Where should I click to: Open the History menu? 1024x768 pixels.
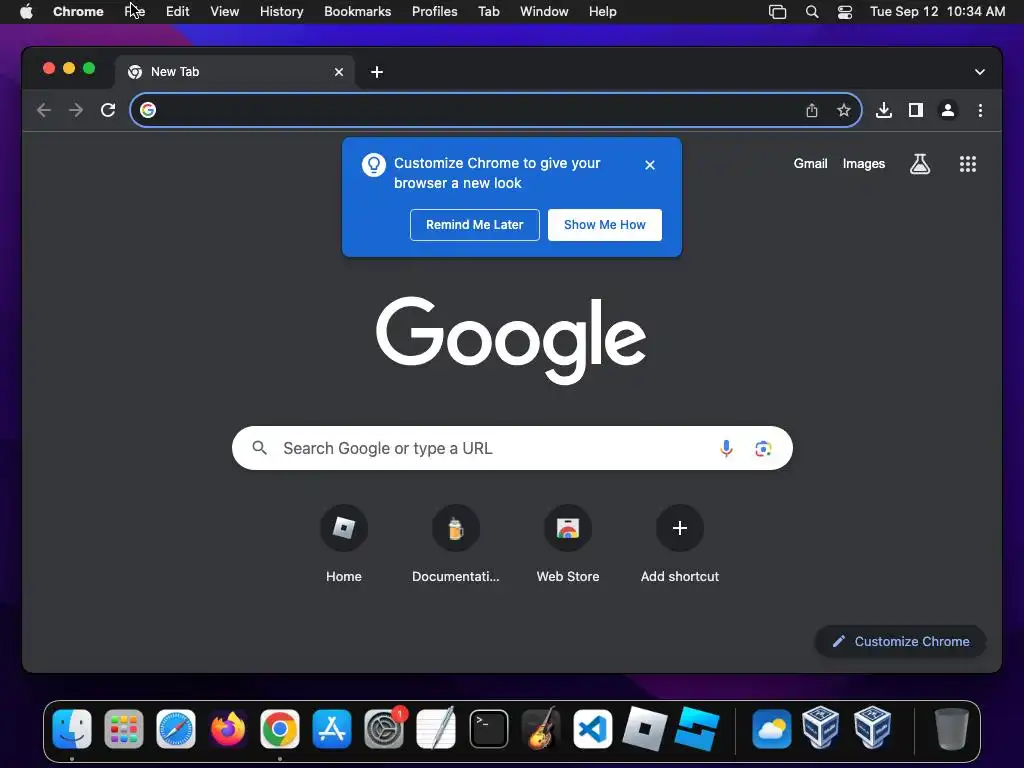click(x=281, y=12)
